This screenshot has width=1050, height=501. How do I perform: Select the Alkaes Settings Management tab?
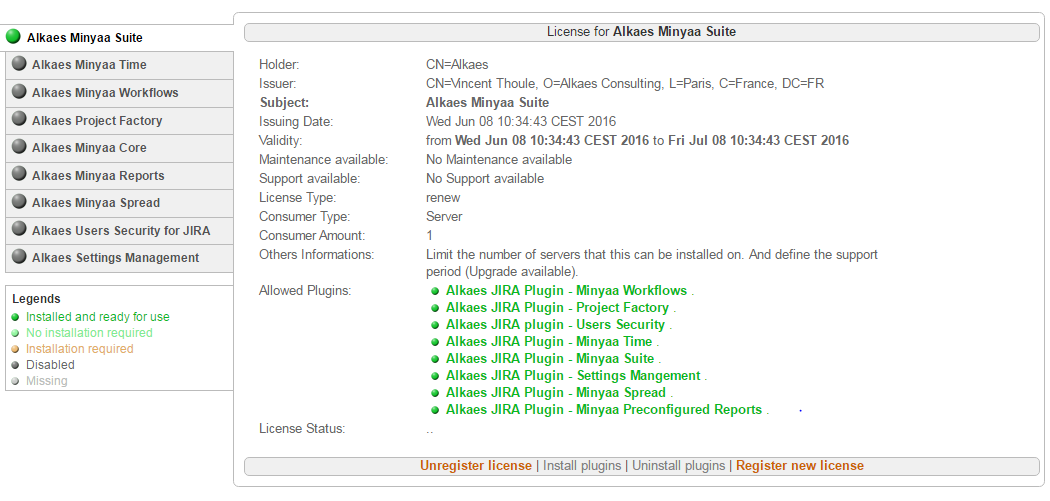pyautogui.click(x=116, y=257)
